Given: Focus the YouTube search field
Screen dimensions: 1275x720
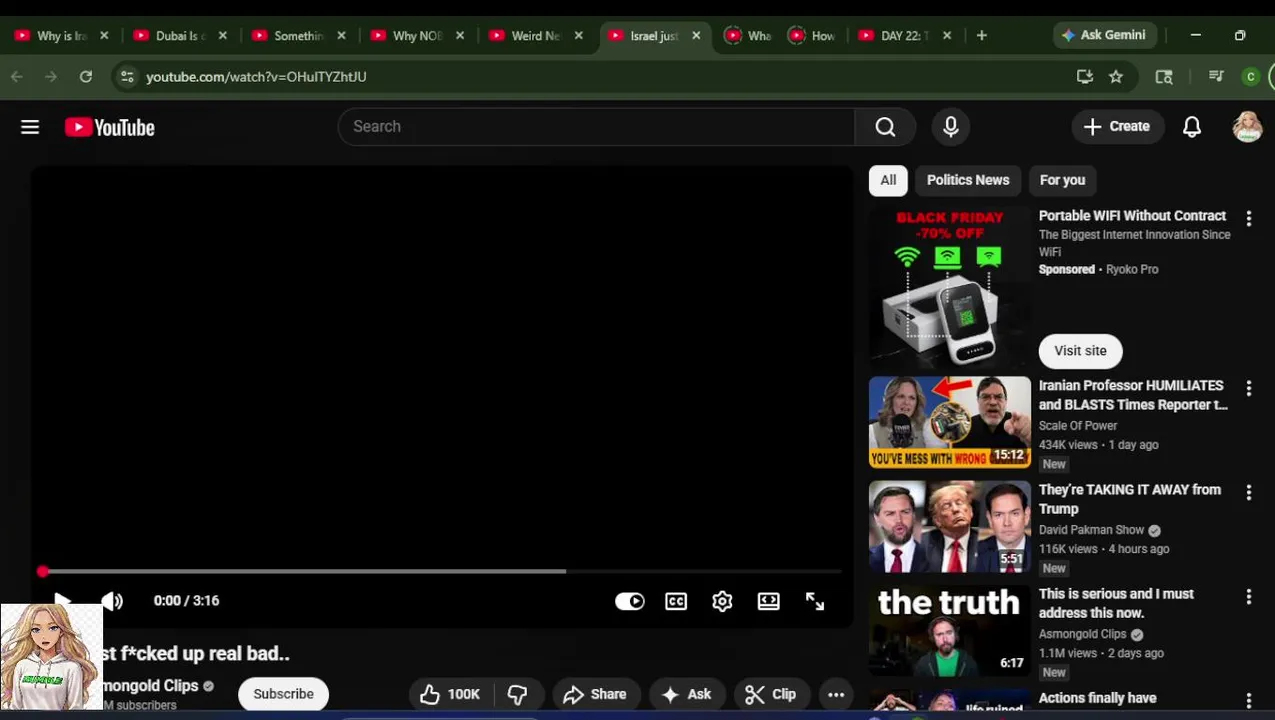Looking at the screenshot, I should 596,127.
